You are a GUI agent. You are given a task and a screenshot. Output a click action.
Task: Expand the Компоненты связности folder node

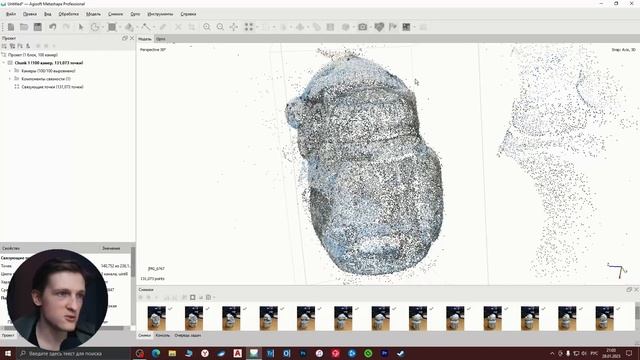tap(10, 79)
